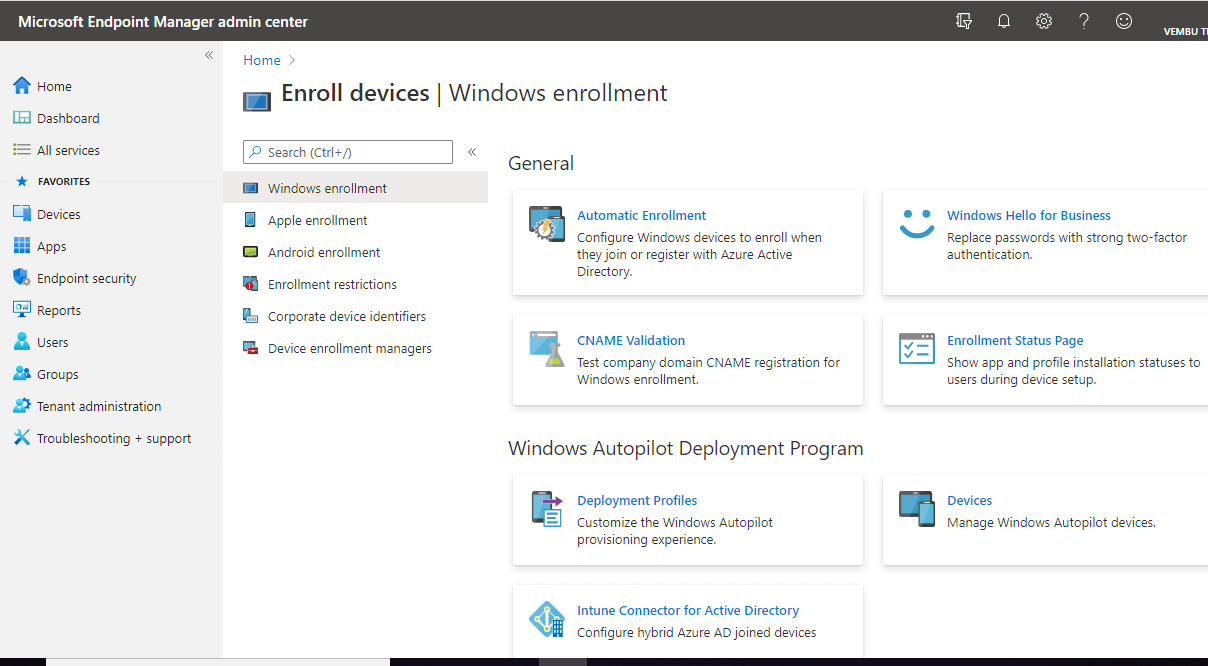Open the Windows Hello for Business link

coord(1029,215)
